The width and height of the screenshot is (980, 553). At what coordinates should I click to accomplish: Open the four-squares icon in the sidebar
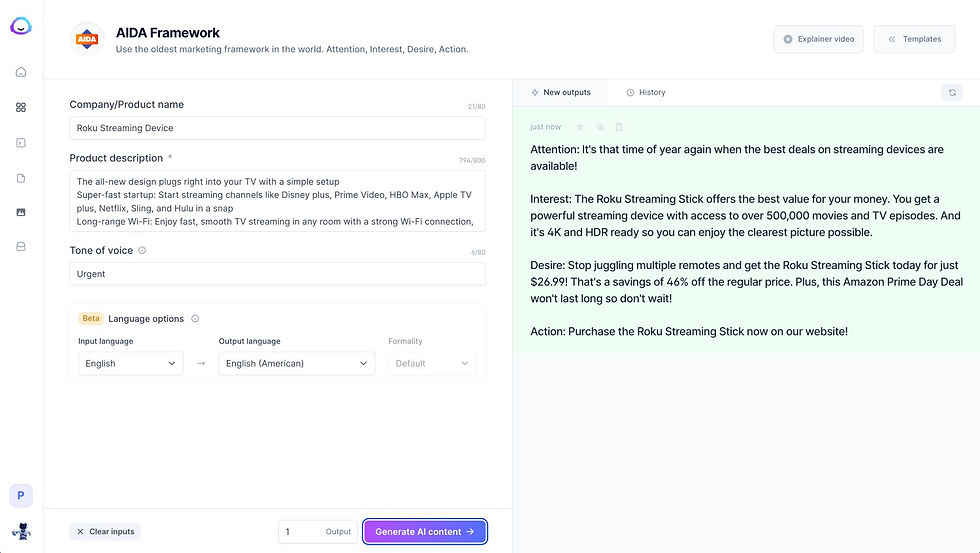tap(21, 107)
